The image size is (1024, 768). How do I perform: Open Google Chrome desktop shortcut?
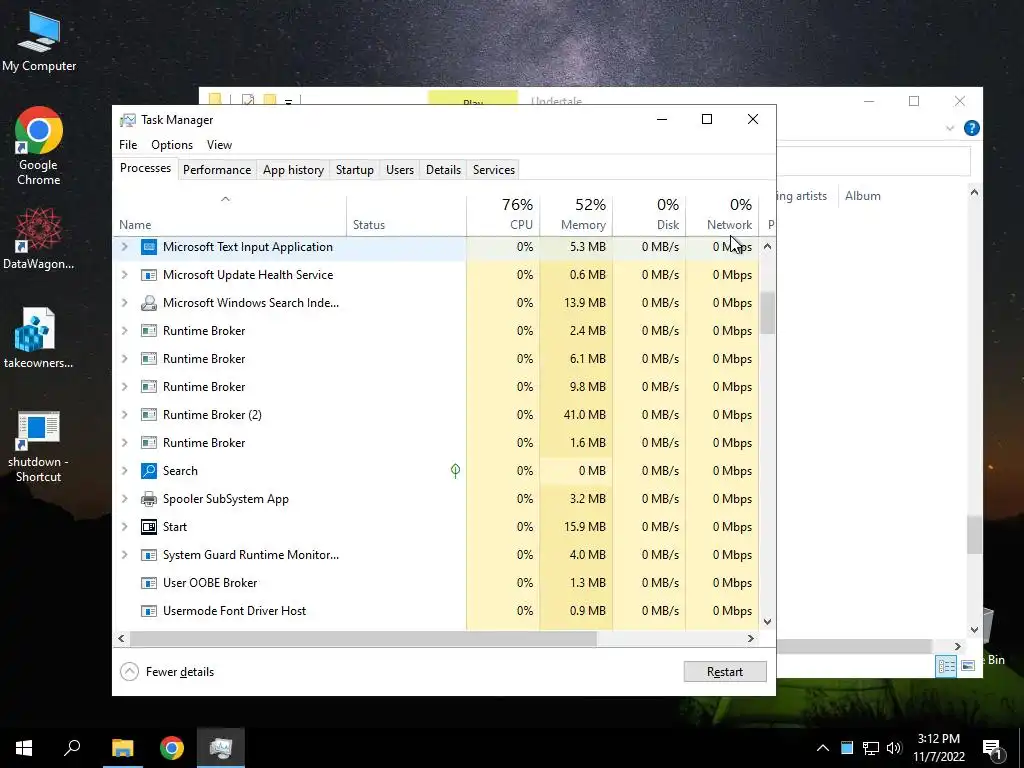tap(39, 147)
